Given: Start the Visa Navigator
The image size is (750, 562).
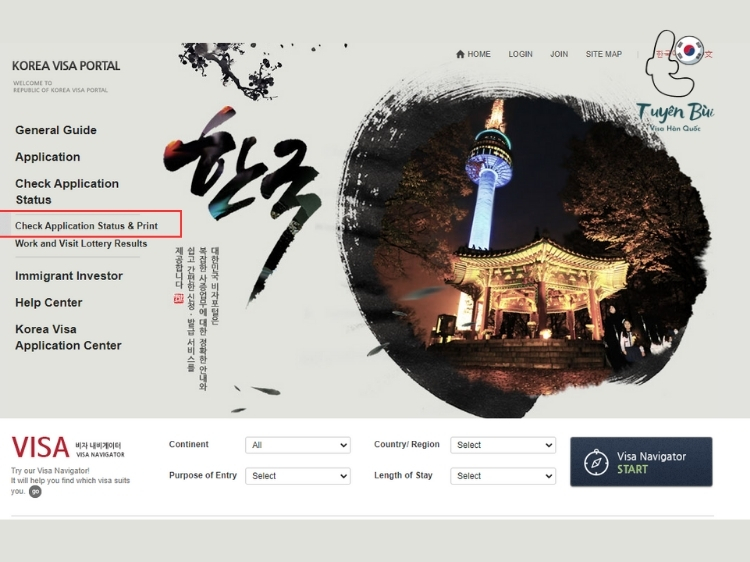Looking at the screenshot, I should 641,462.
